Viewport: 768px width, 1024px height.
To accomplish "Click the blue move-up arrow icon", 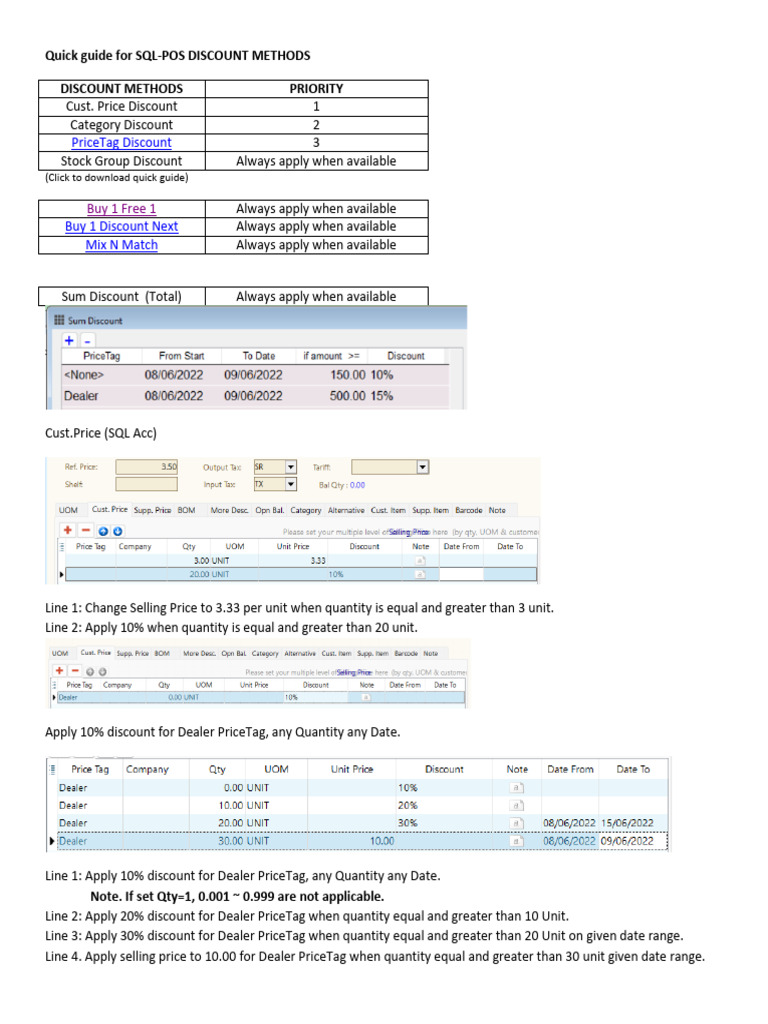I will (104, 531).
